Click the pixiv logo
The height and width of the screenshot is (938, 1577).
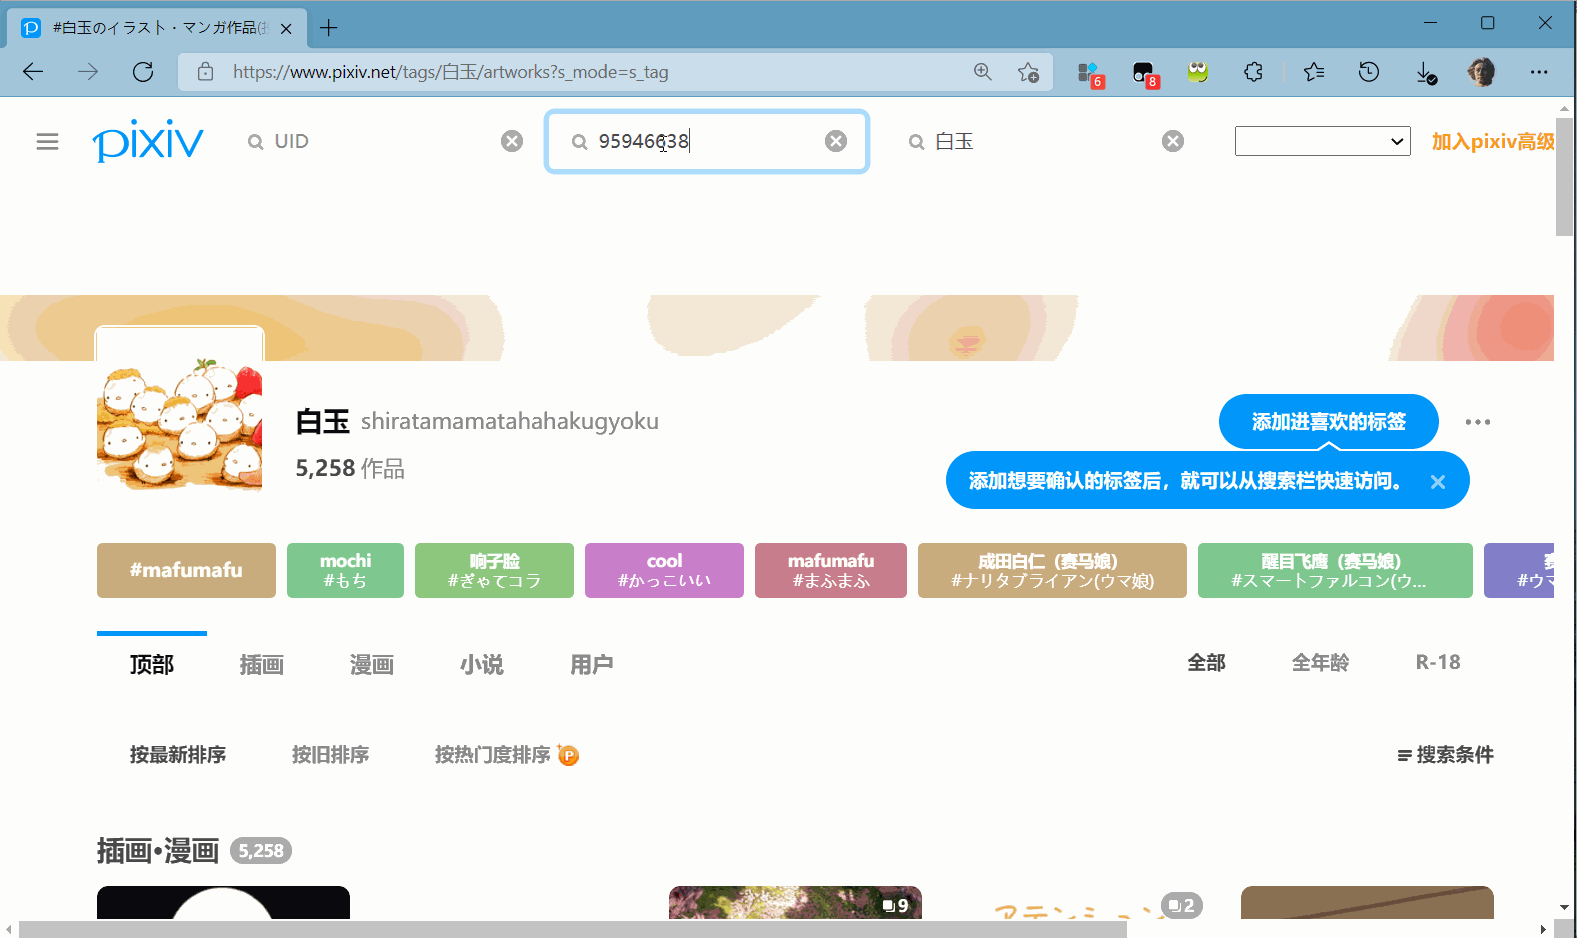click(148, 141)
